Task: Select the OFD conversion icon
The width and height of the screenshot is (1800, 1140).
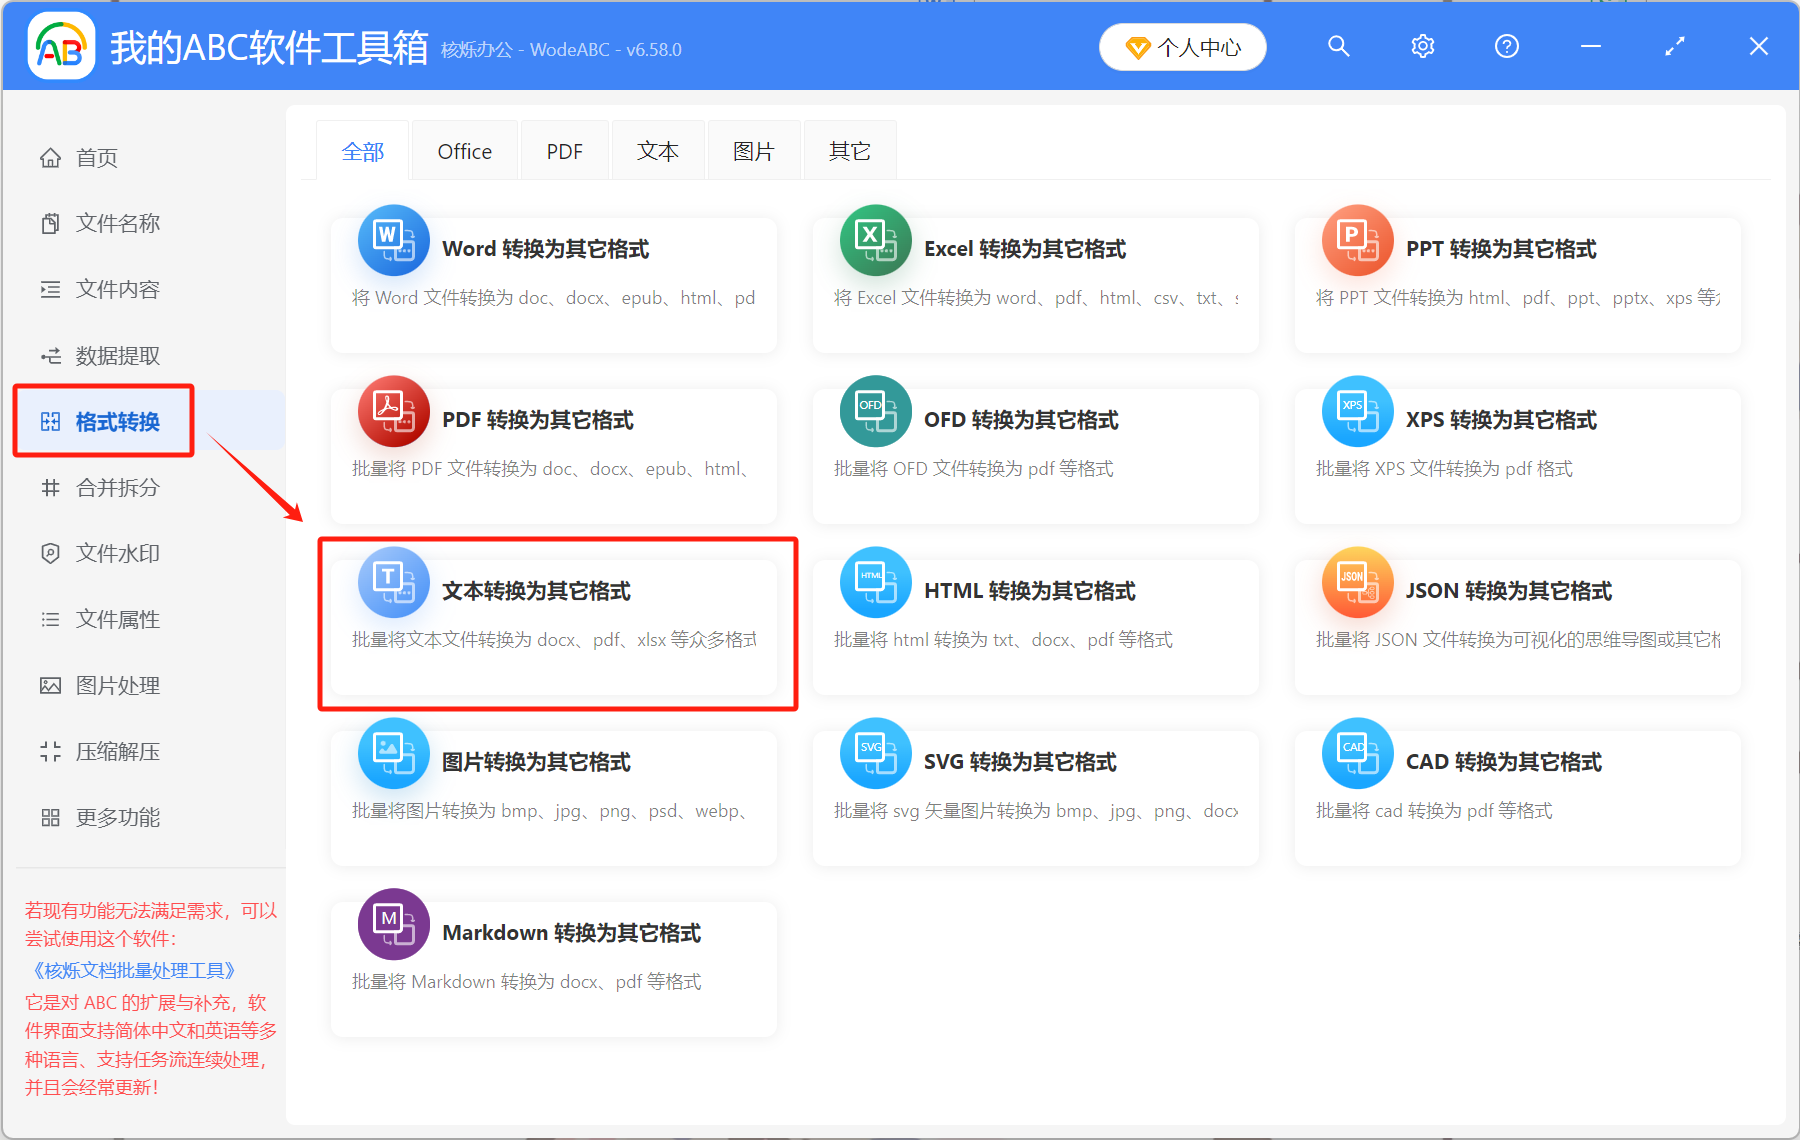Action: 874,411
